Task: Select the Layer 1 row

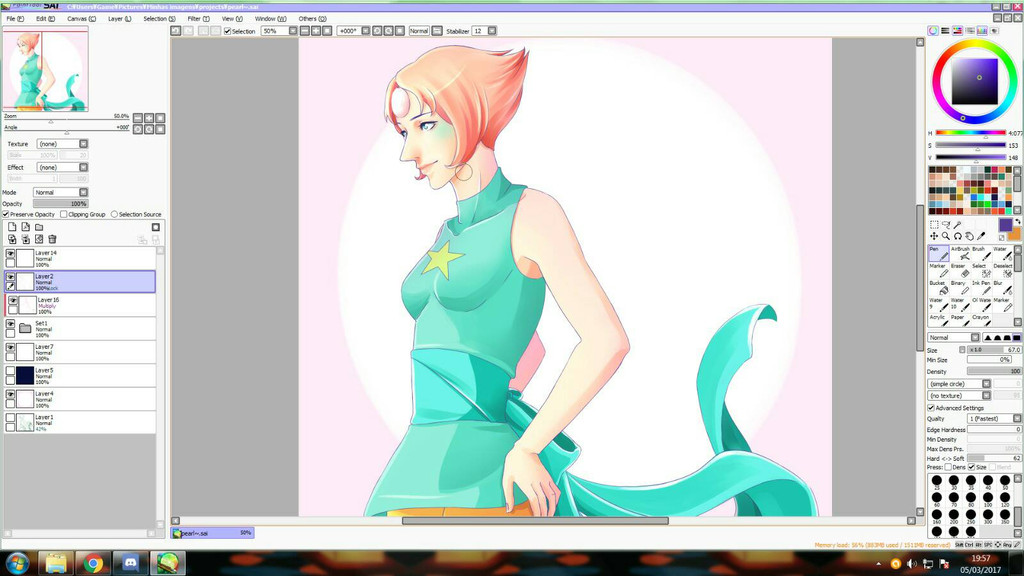Action: point(80,423)
